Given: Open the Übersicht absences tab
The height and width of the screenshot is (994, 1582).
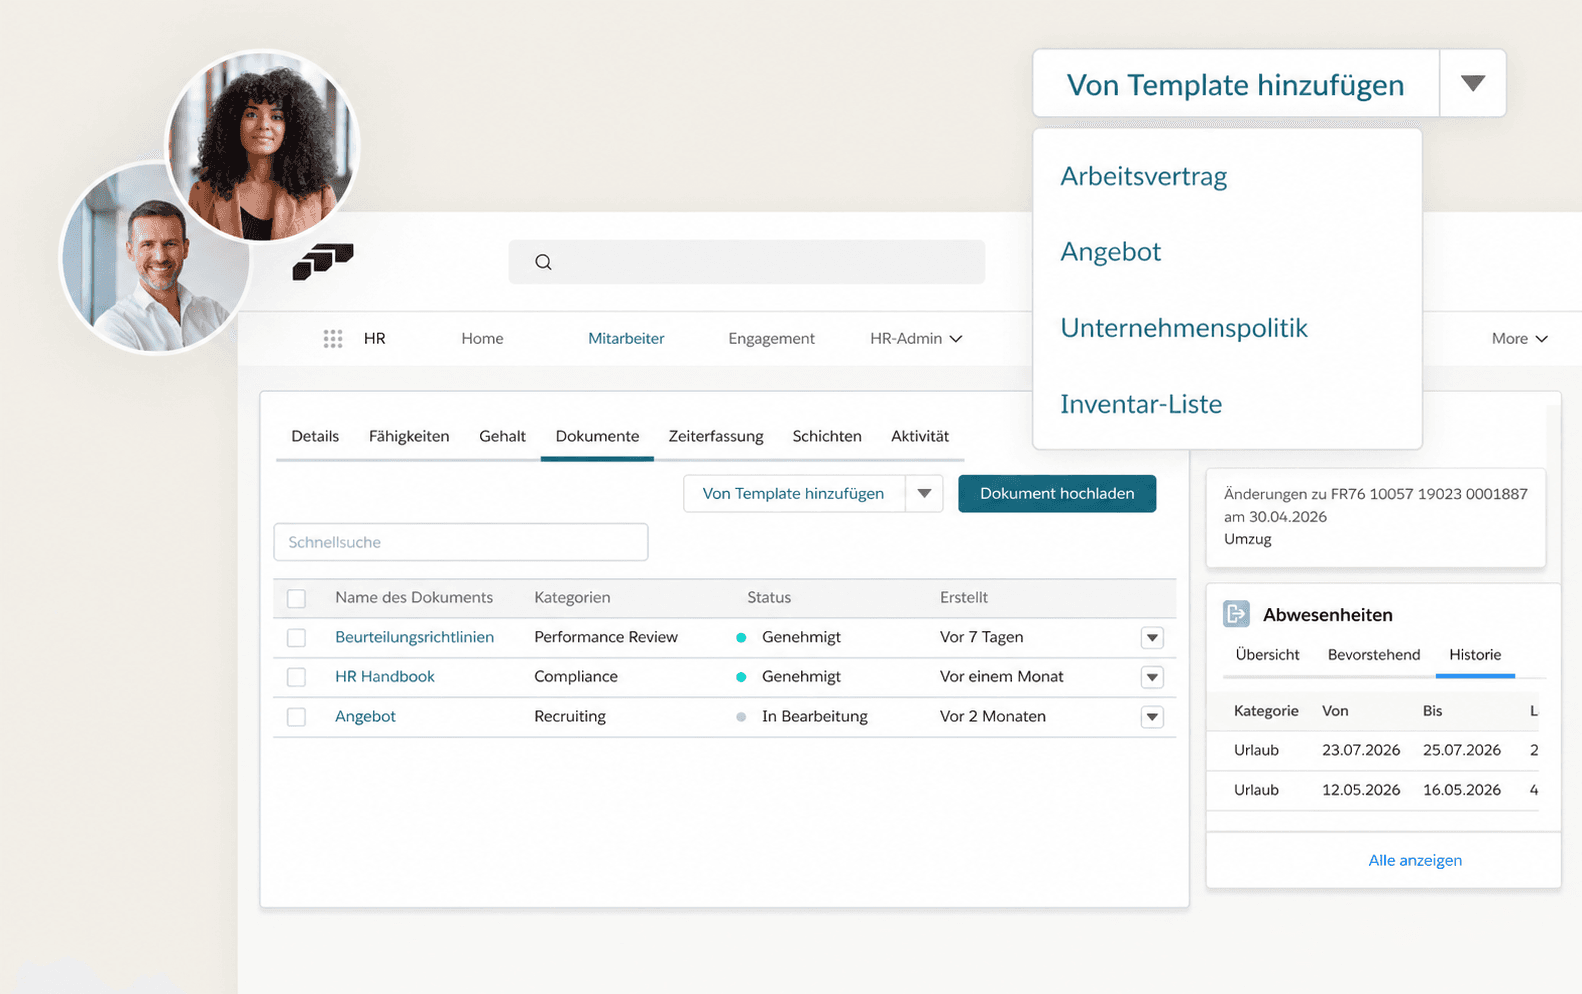Looking at the screenshot, I should (x=1267, y=655).
